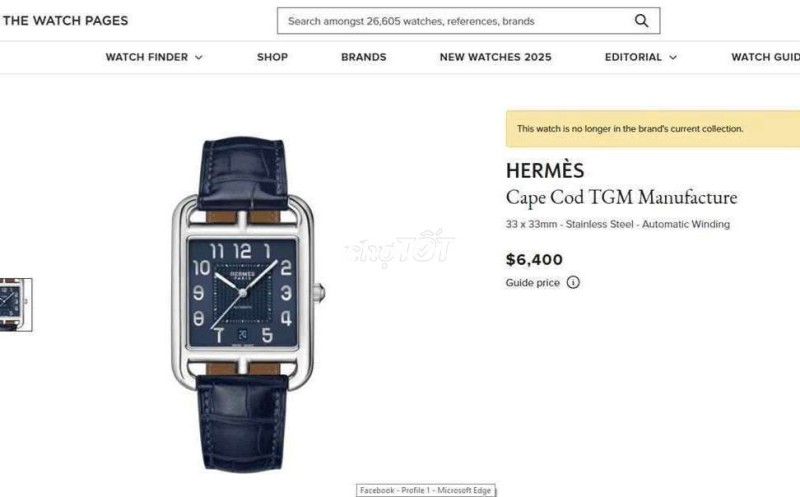Open the Brands menu item
The width and height of the screenshot is (800, 497).
point(364,57)
